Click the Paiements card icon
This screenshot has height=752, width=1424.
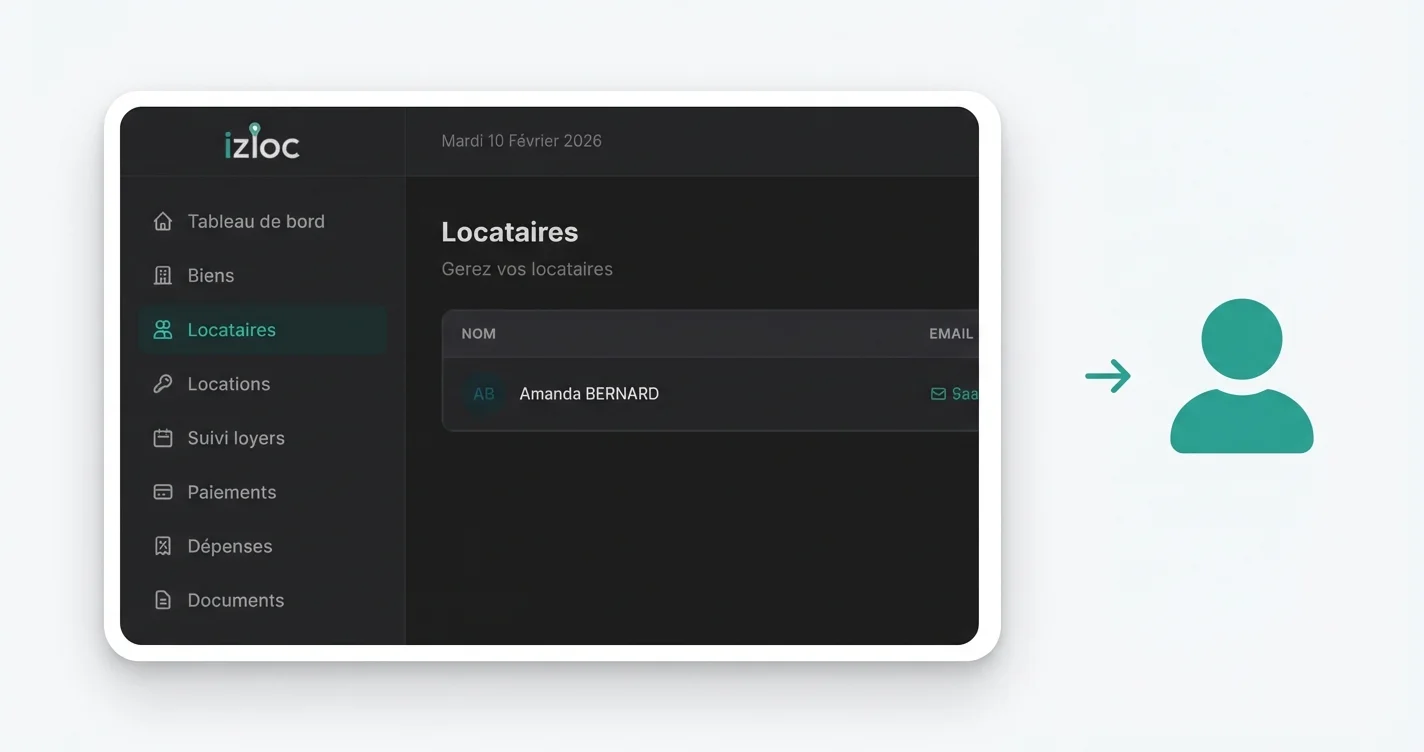tap(163, 491)
